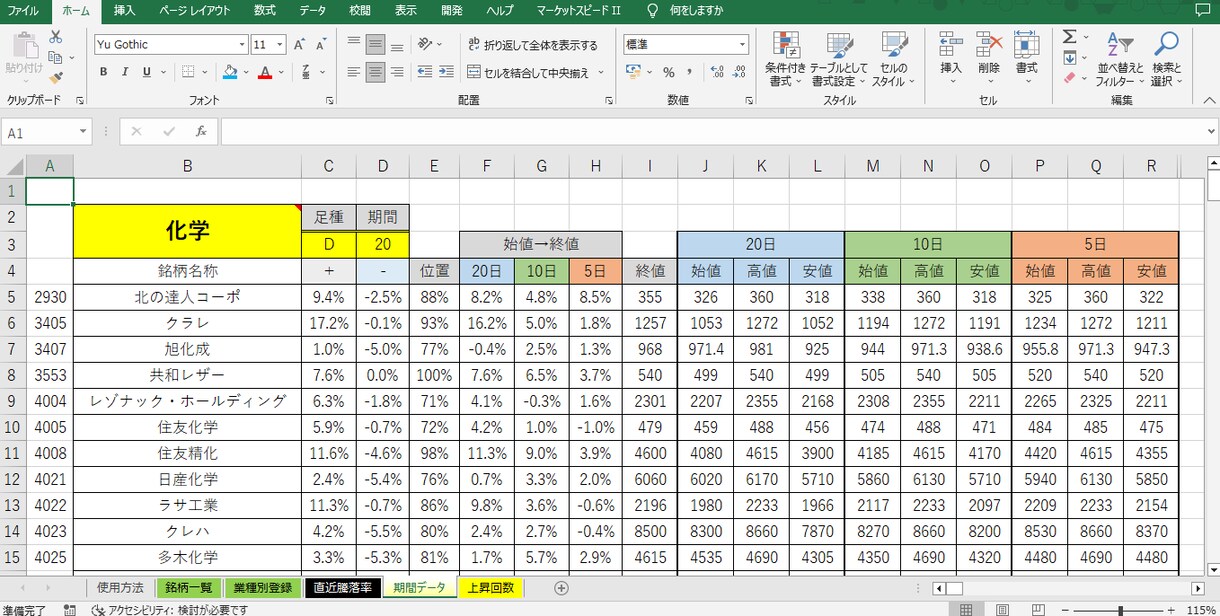Screen dimensions: 1220x616
Task: Apply percent style format
Action: click(x=667, y=72)
